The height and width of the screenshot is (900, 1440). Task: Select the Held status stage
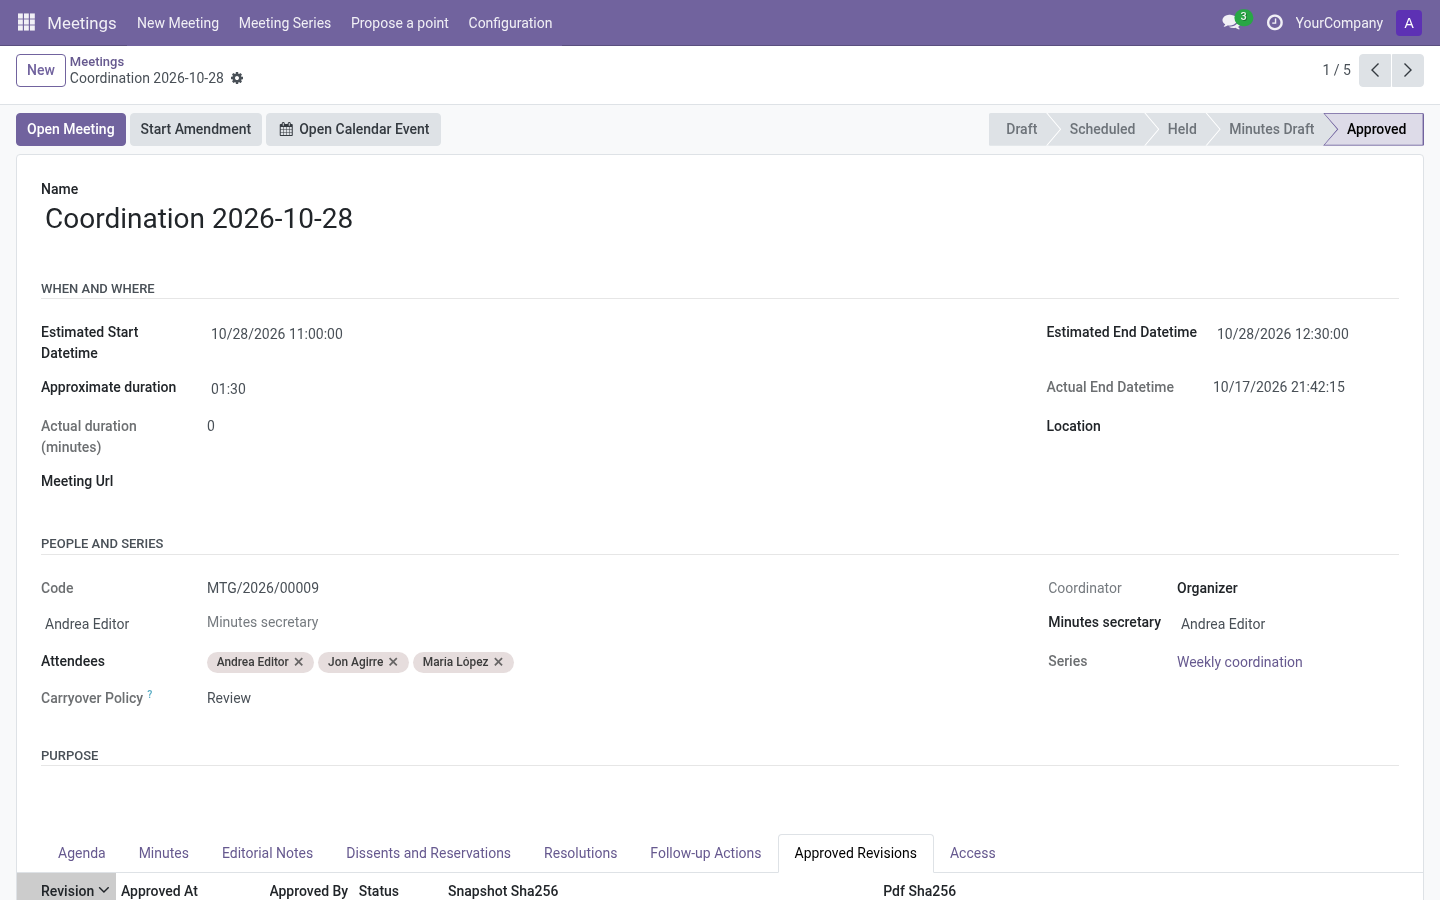[1182, 129]
